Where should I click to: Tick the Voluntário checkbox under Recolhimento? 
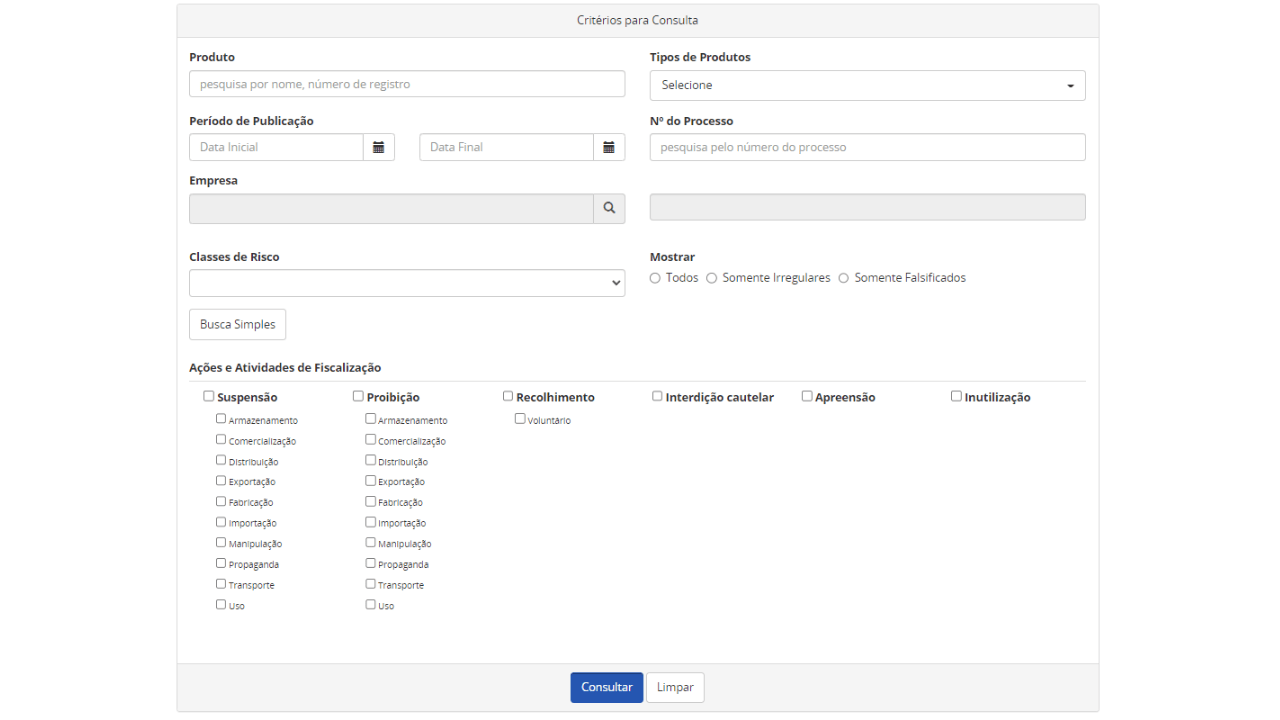point(520,419)
